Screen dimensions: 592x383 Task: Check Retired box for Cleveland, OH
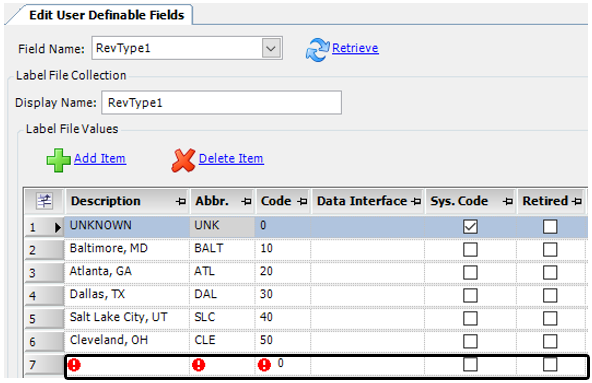tap(550, 341)
